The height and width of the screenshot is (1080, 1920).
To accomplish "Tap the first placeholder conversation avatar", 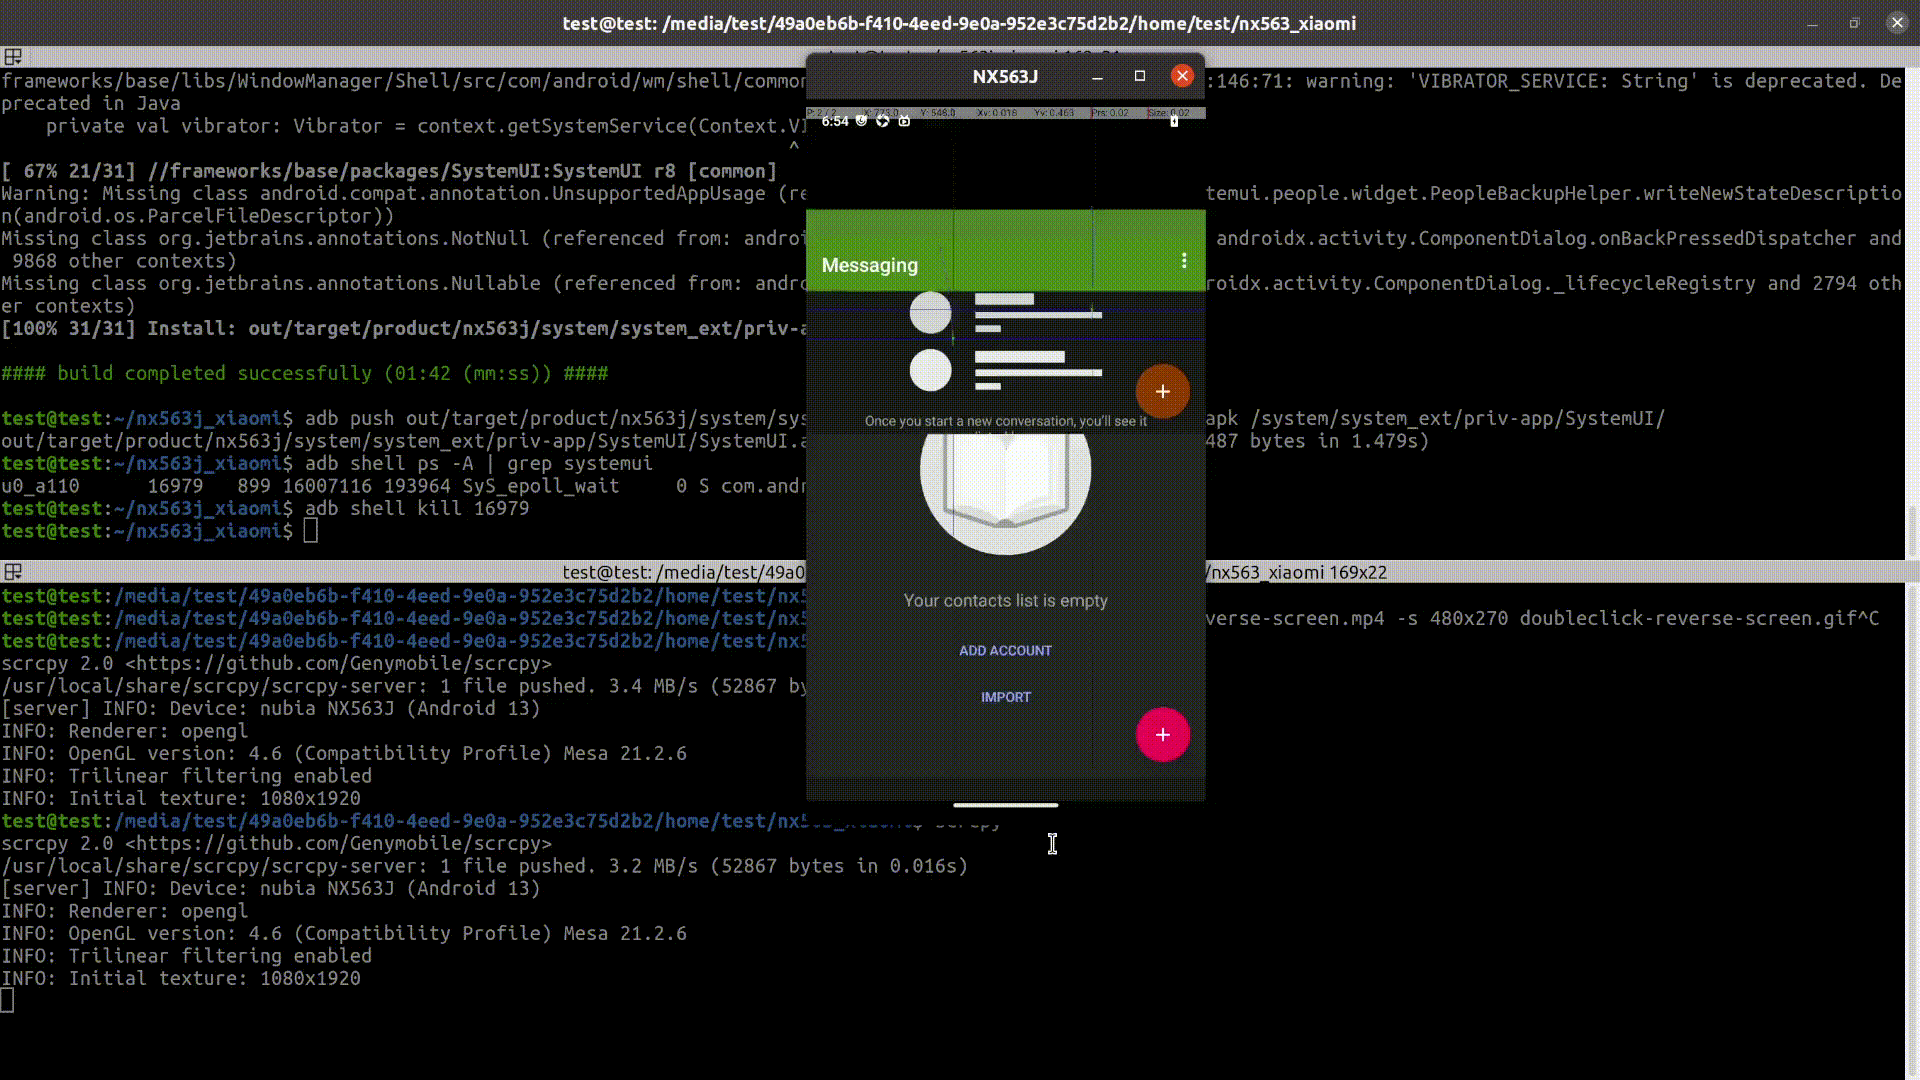I will pyautogui.click(x=930, y=313).
